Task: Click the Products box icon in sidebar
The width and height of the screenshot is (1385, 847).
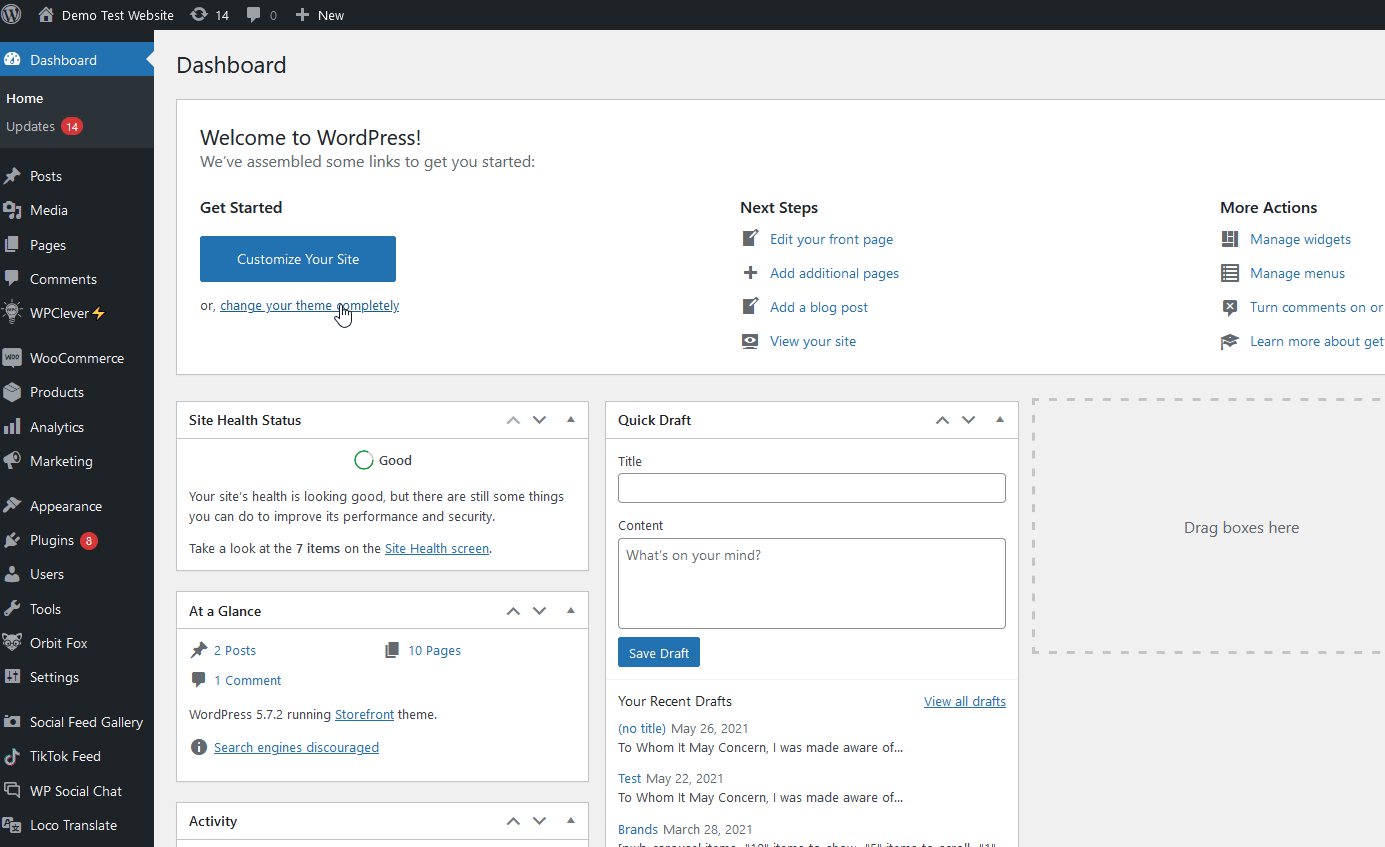Action: click(12, 392)
